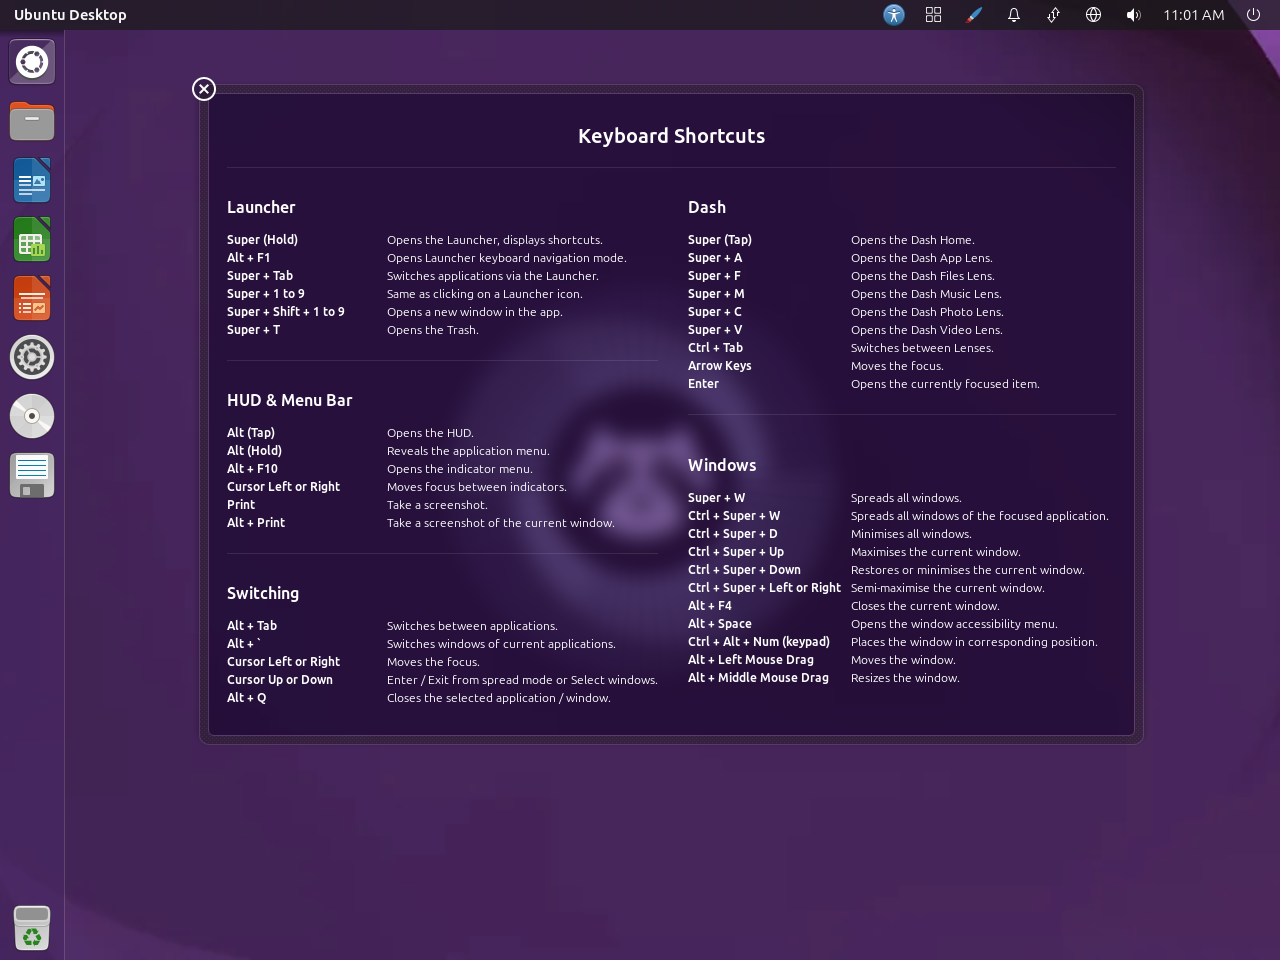
Task: Select the Alt + F1 shortcut text
Action: [x=248, y=258]
